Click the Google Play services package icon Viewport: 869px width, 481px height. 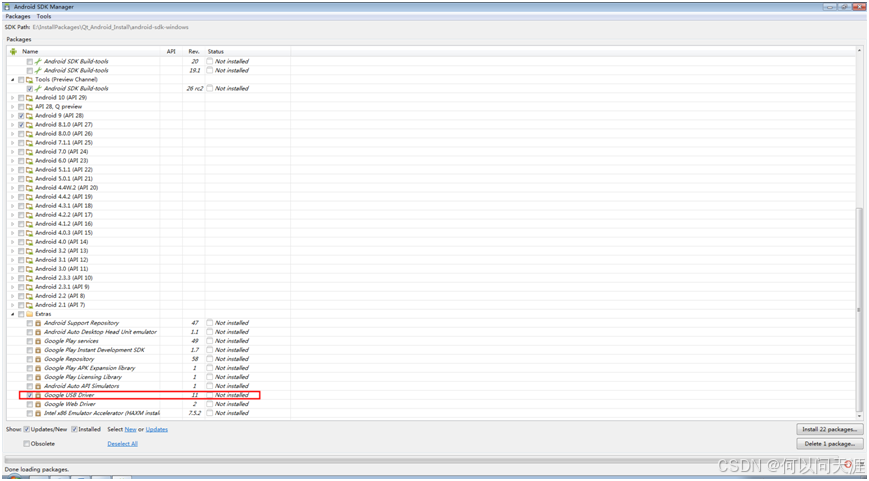coord(38,341)
